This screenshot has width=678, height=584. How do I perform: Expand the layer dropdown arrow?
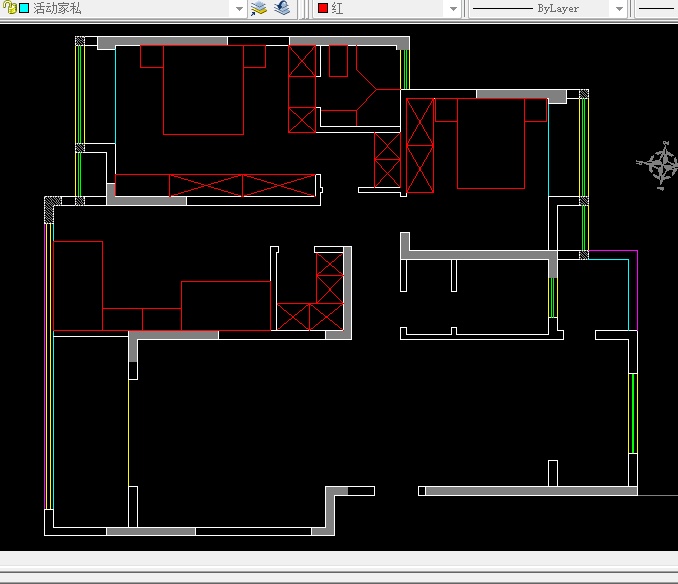[x=239, y=8]
